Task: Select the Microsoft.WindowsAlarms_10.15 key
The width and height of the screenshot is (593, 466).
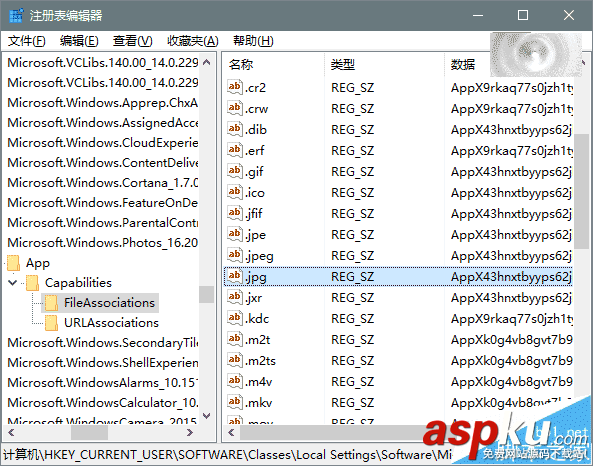Action: pyautogui.click(x=102, y=383)
